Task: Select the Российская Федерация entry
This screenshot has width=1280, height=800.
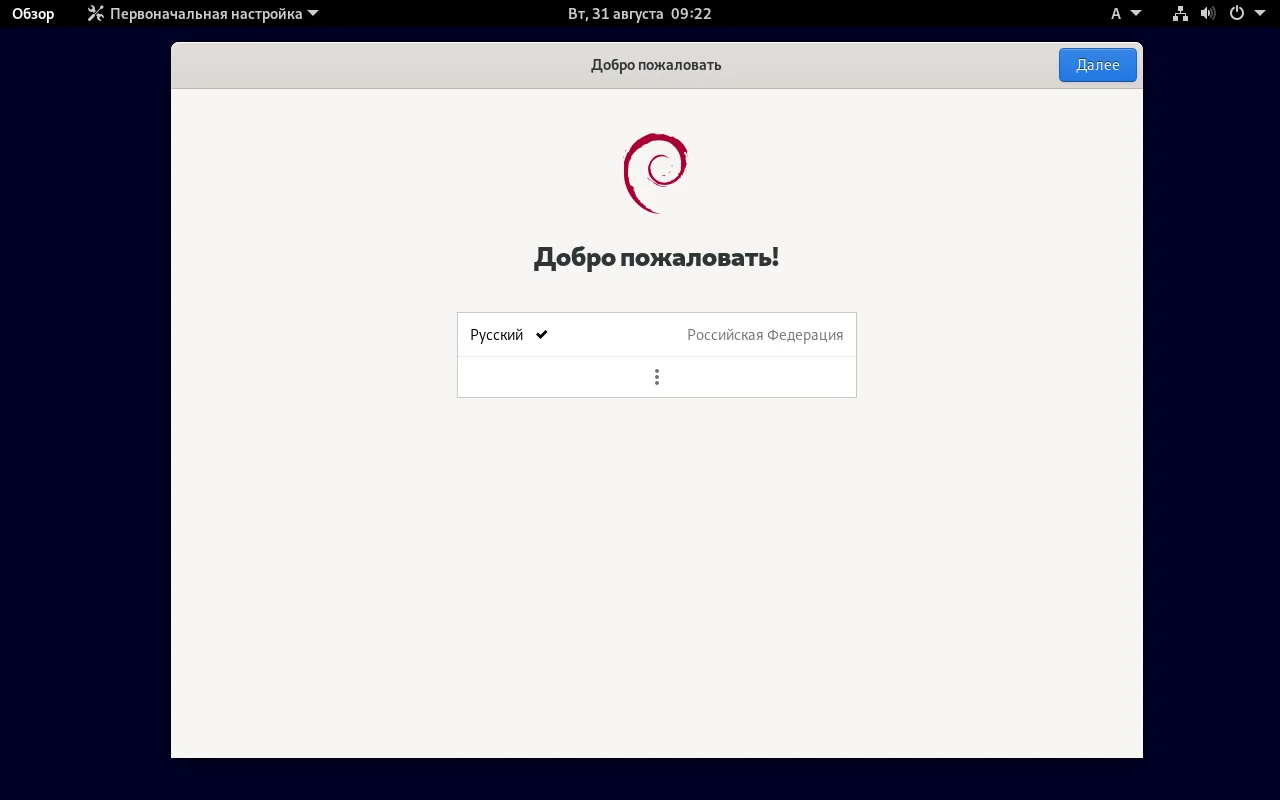Action: pyautogui.click(x=765, y=334)
